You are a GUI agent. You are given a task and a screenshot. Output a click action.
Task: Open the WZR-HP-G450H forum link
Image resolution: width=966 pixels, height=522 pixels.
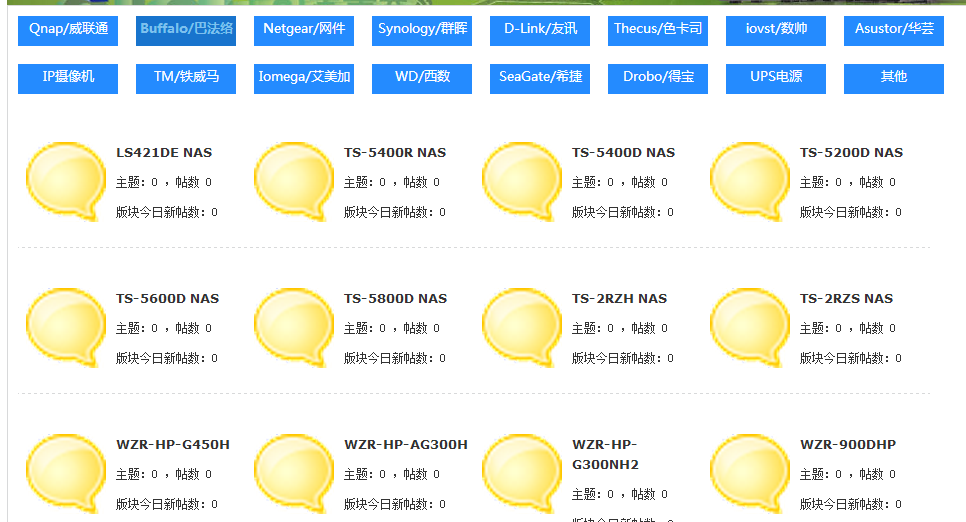coord(173,444)
